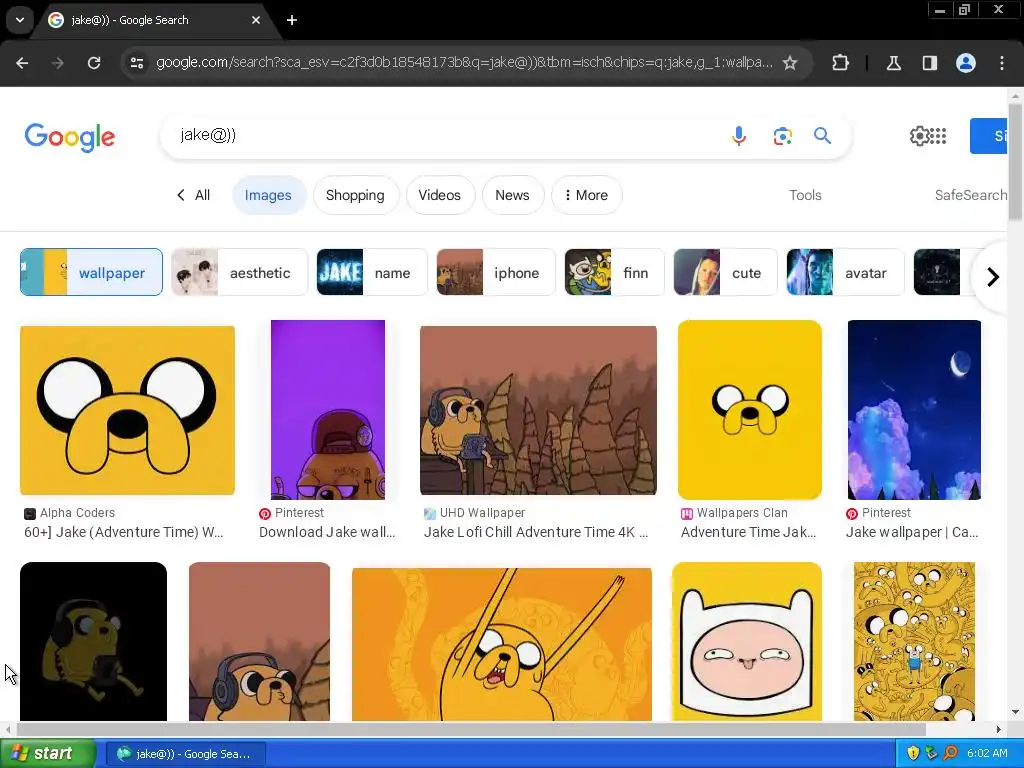
Task: Search by image with Google Lens icon
Action: pos(782,136)
